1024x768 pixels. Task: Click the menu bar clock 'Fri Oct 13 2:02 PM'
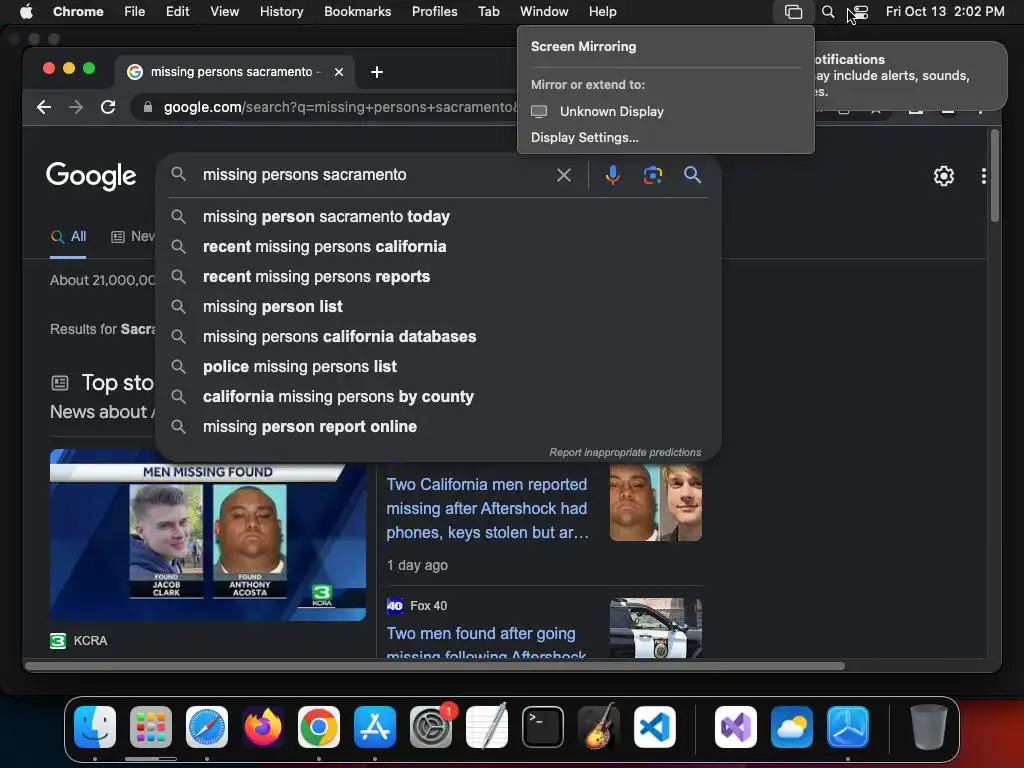click(x=945, y=12)
